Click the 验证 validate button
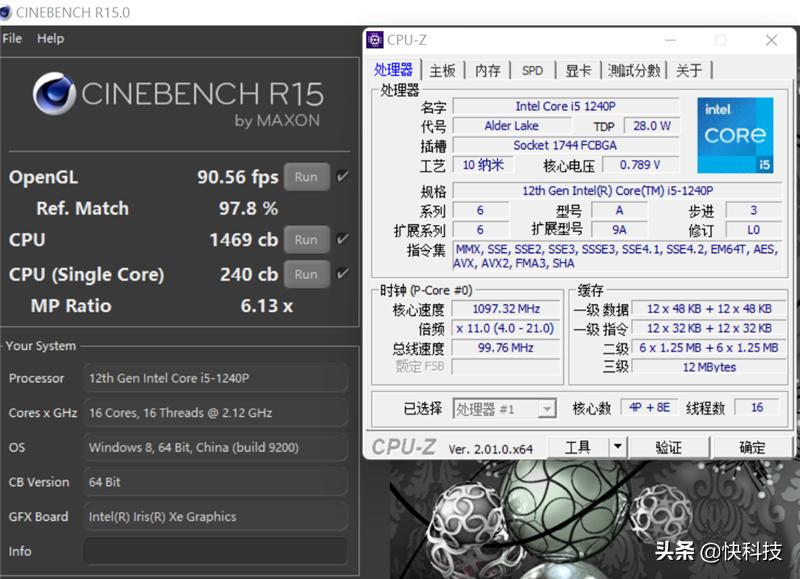Screen dimensions: 800x579 click(x=668, y=447)
